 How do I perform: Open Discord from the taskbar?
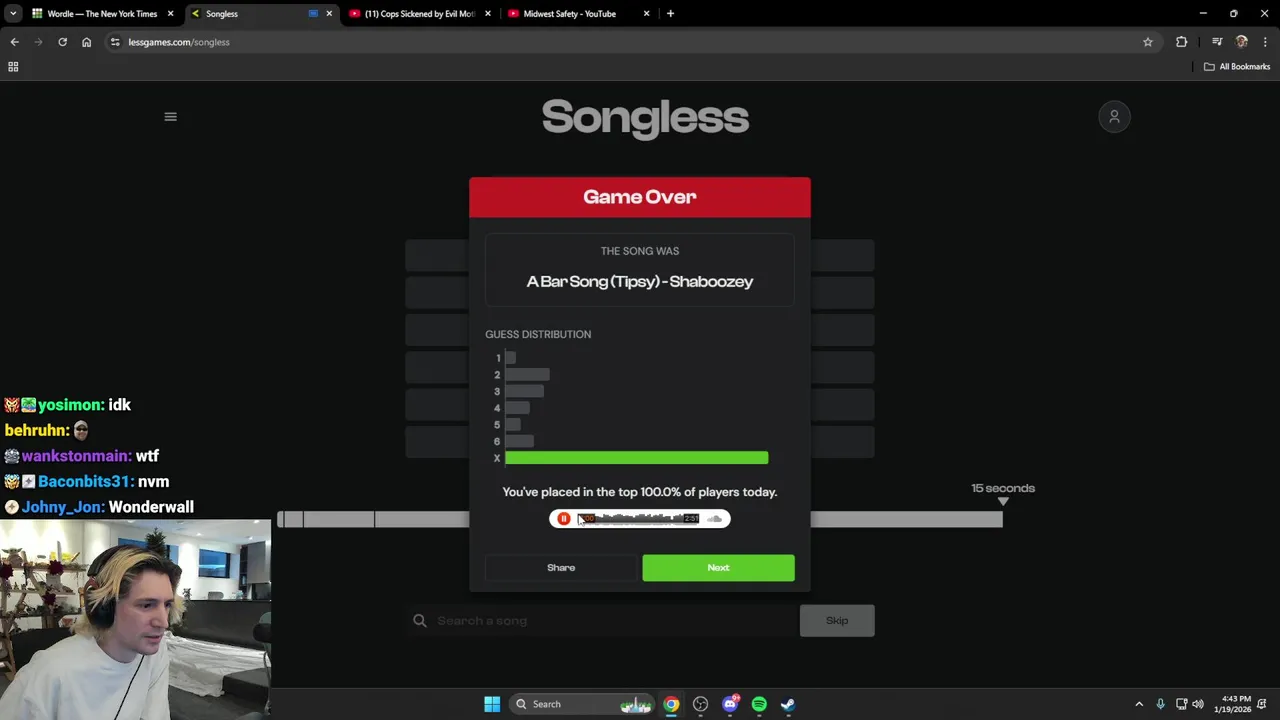point(730,704)
